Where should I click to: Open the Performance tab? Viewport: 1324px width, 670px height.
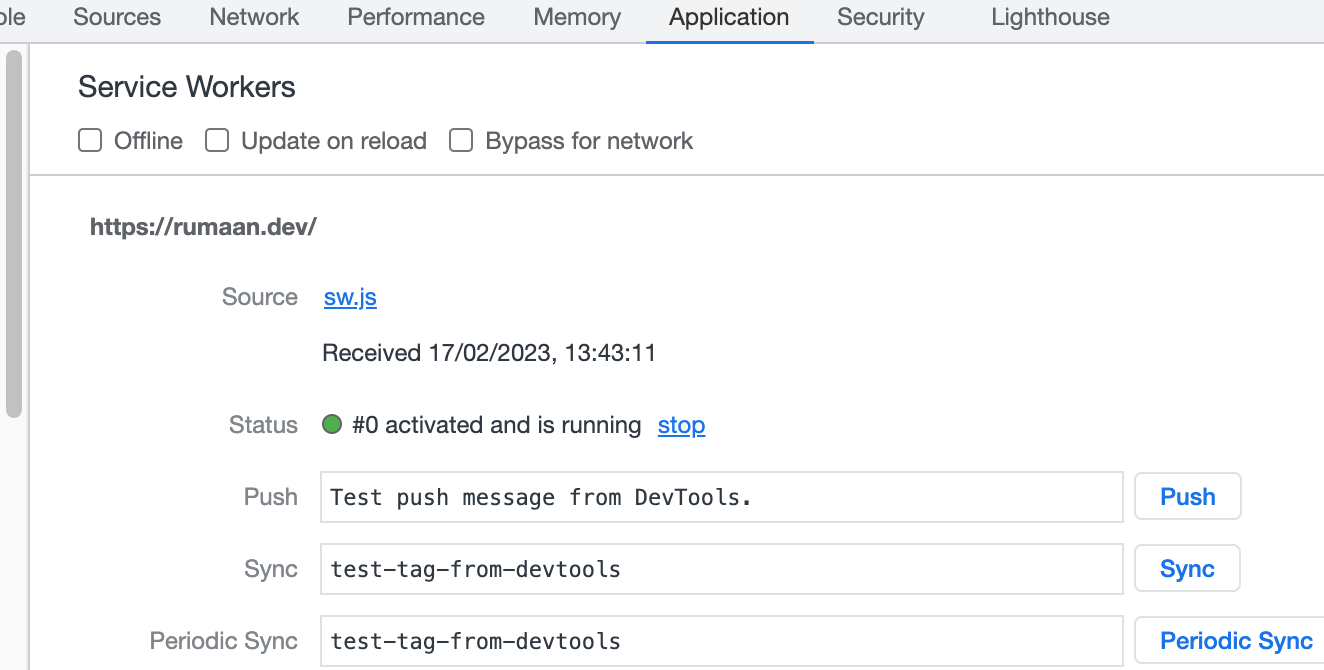[x=416, y=17]
